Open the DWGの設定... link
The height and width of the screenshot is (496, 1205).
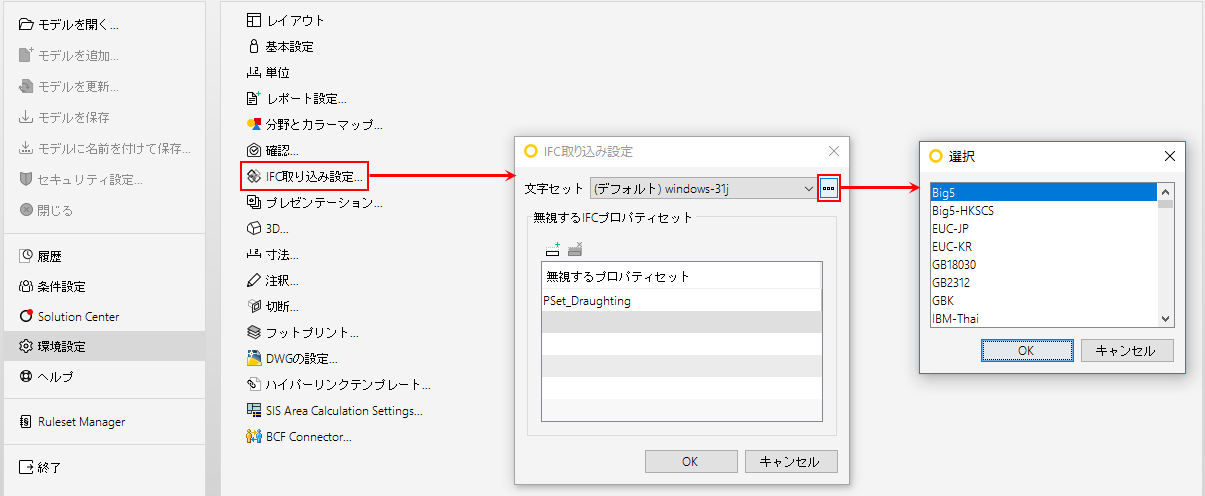(x=301, y=358)
